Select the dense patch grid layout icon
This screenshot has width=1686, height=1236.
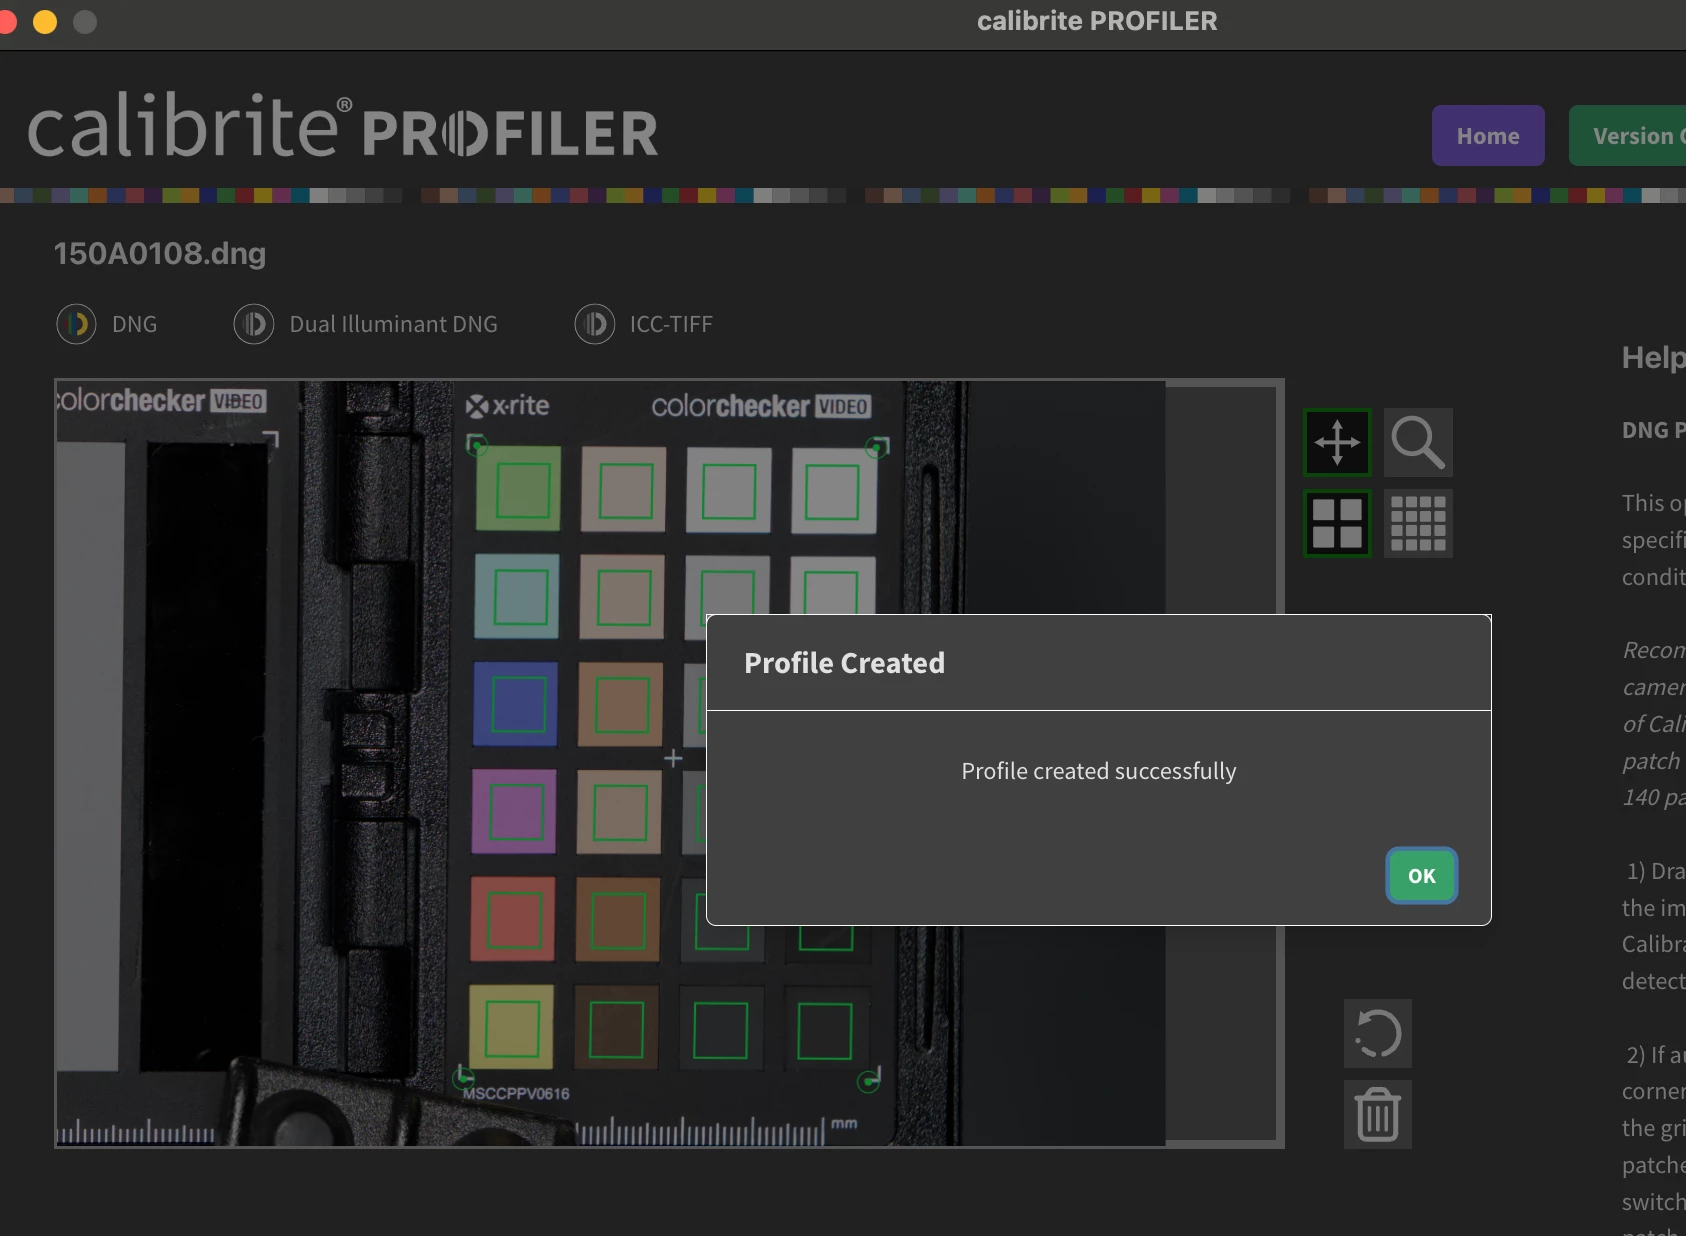pos(1418,523)
